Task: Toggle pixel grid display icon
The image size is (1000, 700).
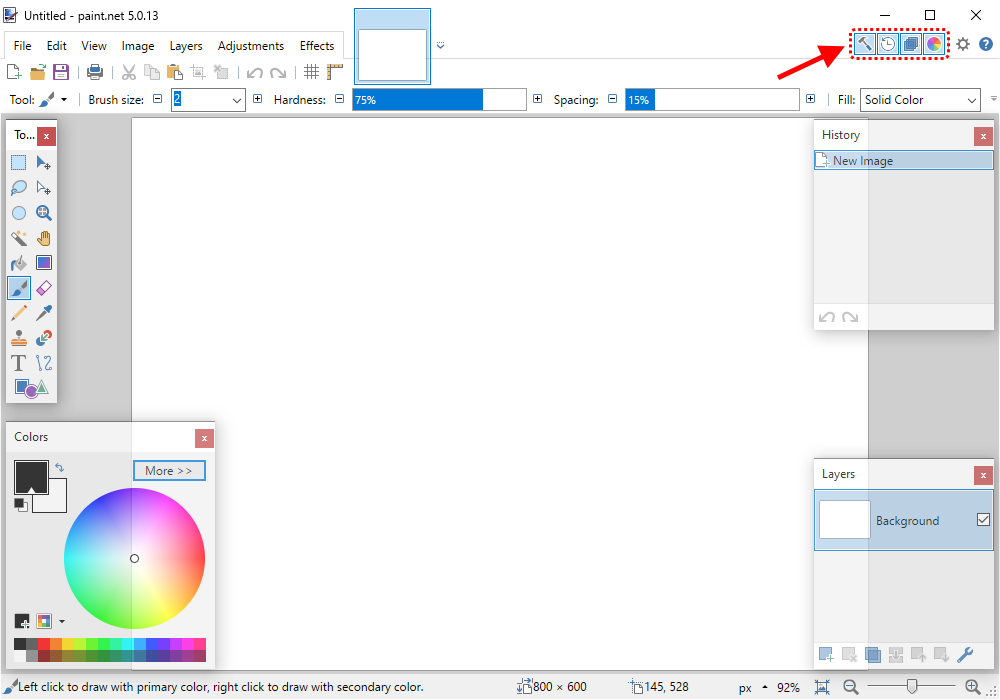Action: click(x=311, y=72)
